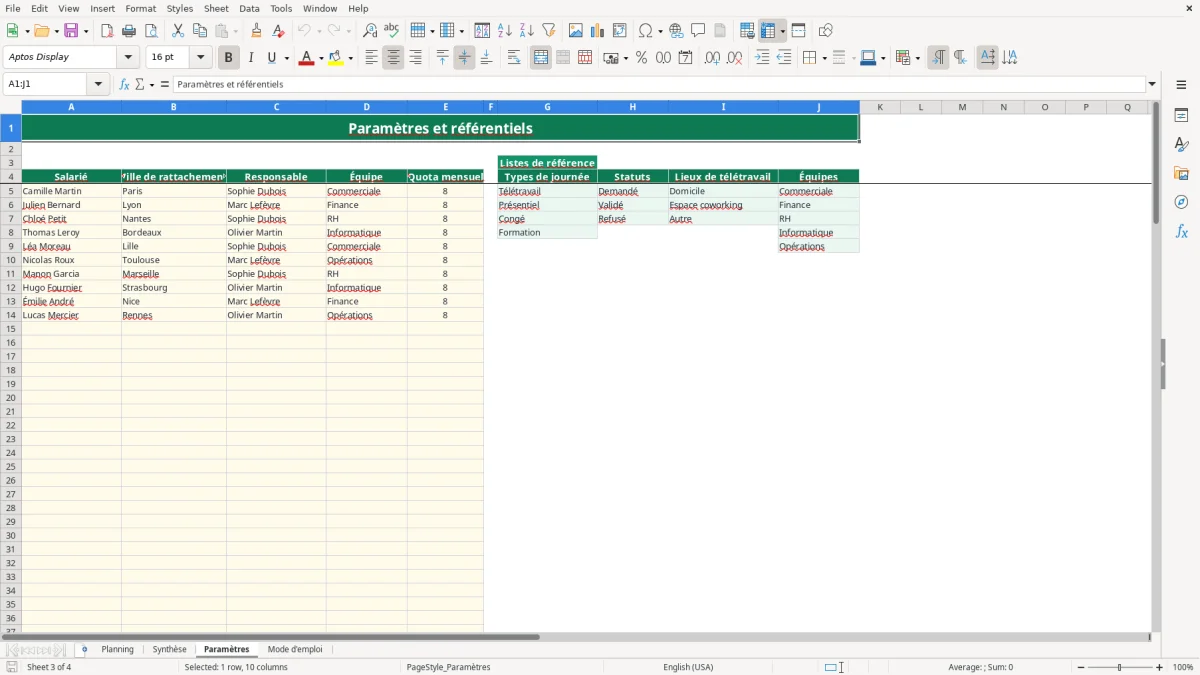This screenshot has width=1200, height=675.
Task: Click the zoom out minus button
Action: click(x=1081, y=667)
